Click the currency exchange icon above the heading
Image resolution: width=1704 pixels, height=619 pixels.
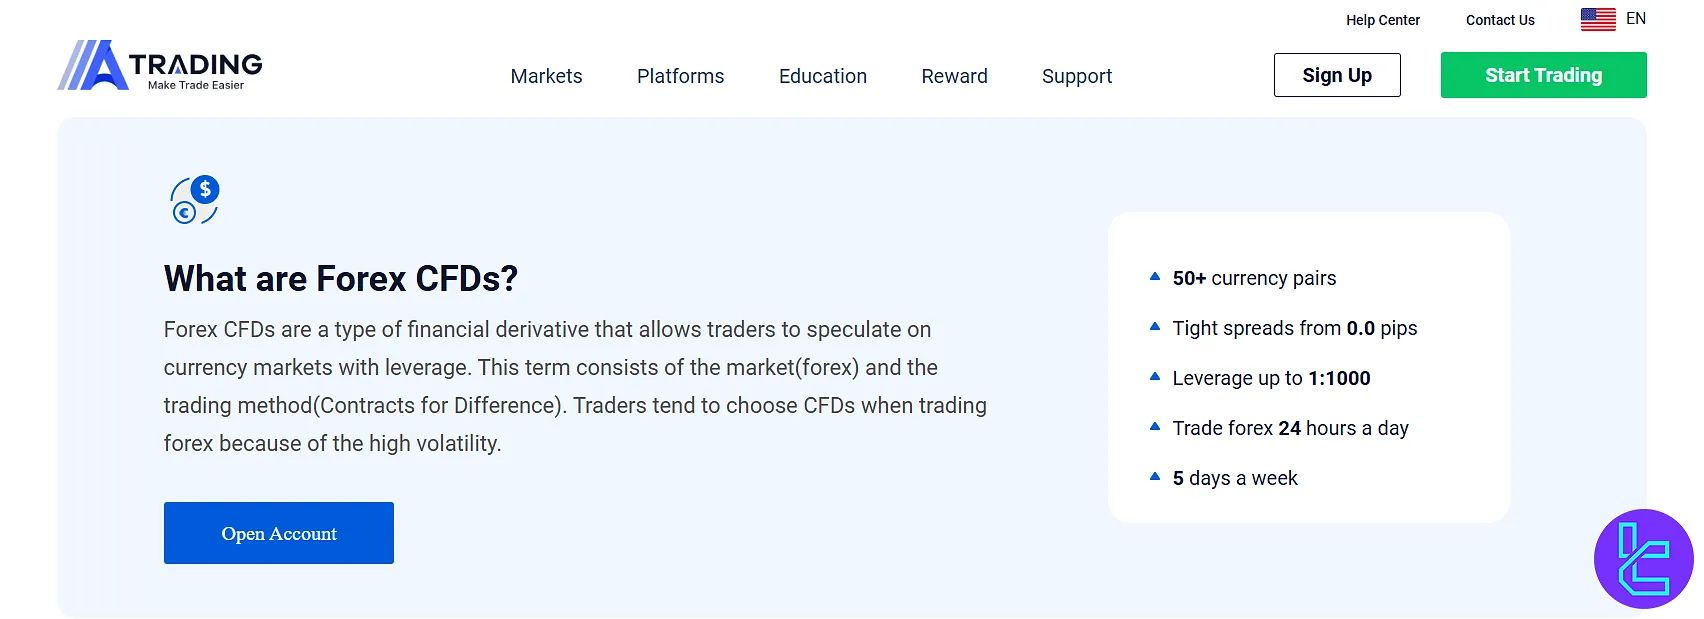[x=193, y=199]
